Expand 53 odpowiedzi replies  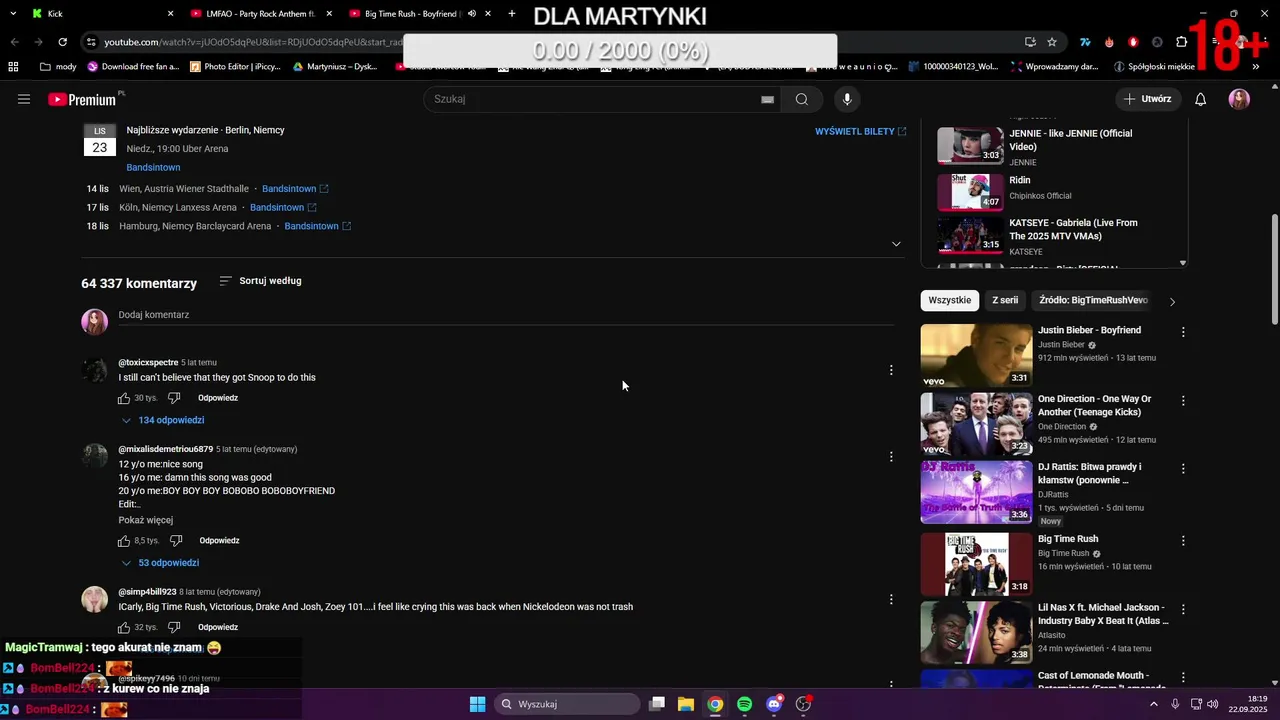(160, 563)
